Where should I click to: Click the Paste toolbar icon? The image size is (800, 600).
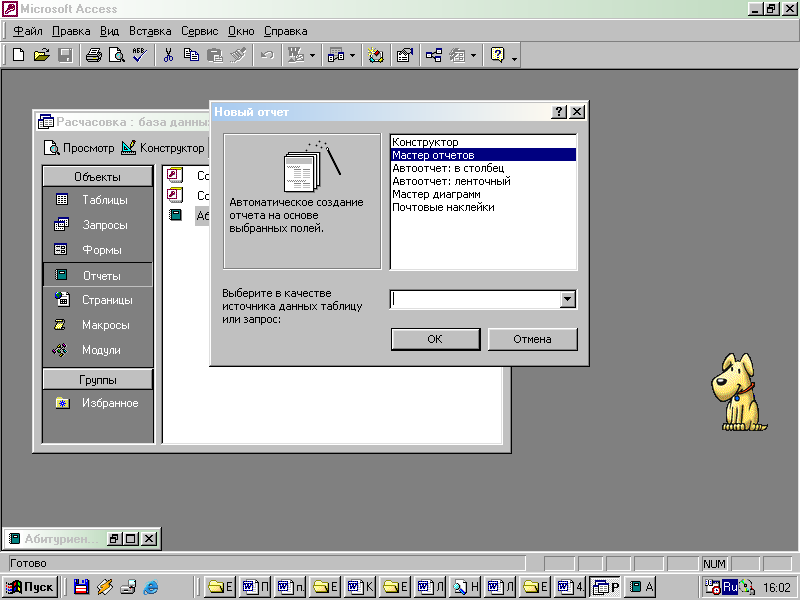tap(215, 55)
